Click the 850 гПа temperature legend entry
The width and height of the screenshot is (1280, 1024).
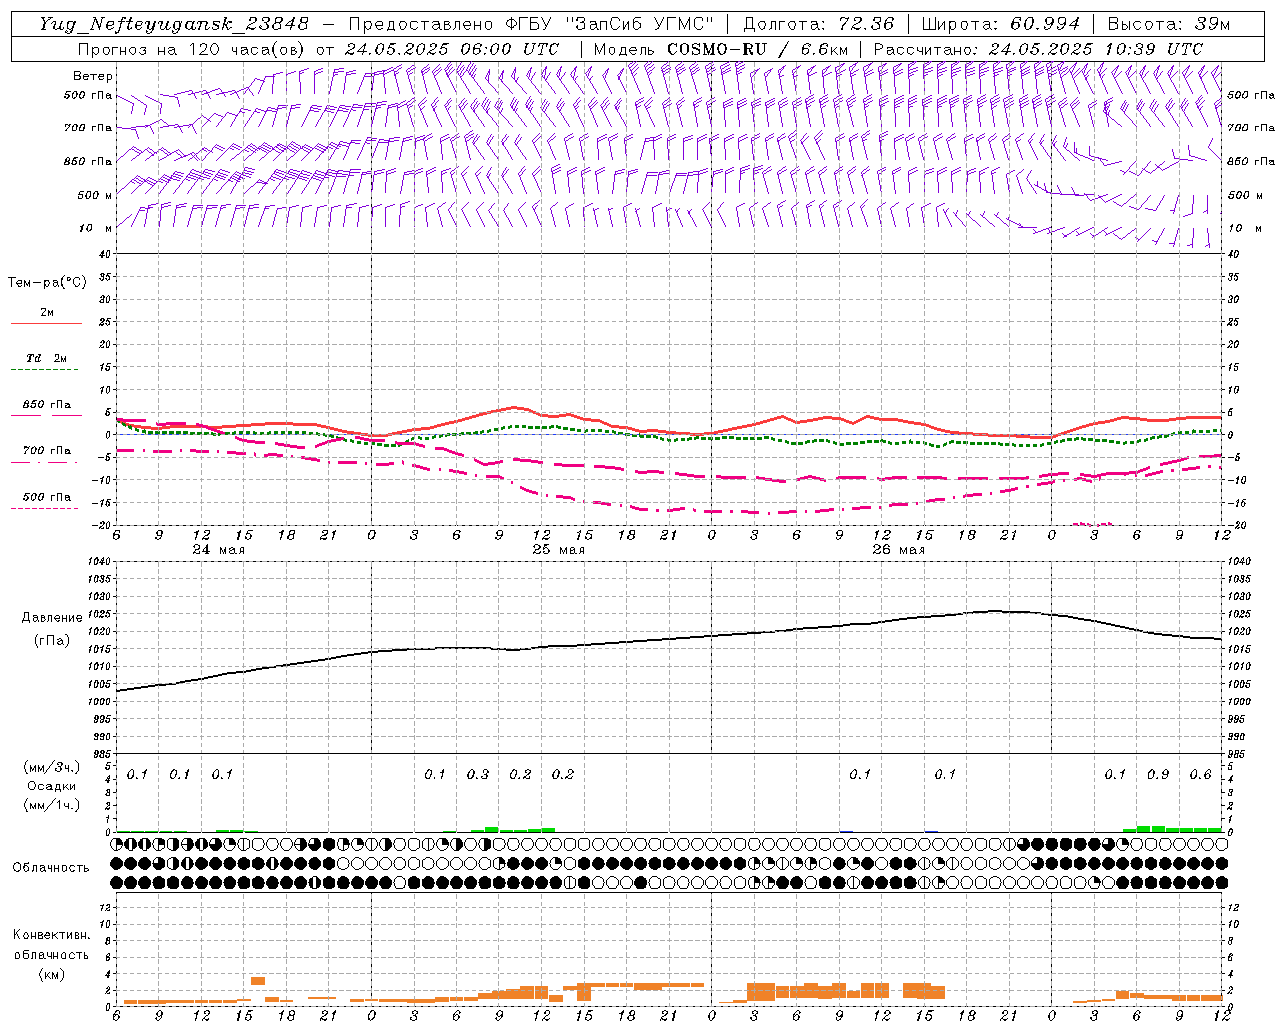pyautogui.click(x=47, y=405)
